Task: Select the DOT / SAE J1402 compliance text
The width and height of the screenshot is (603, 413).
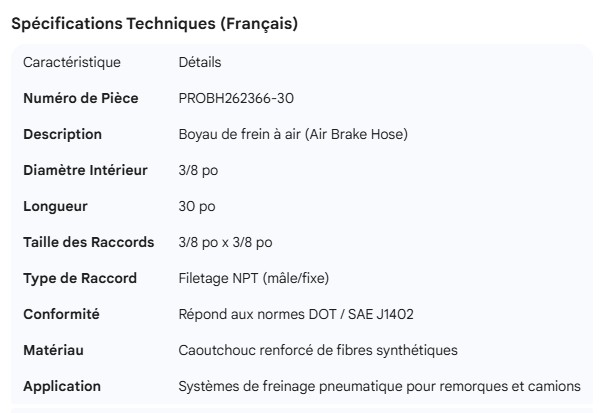Action: click(x=364, y=314)
